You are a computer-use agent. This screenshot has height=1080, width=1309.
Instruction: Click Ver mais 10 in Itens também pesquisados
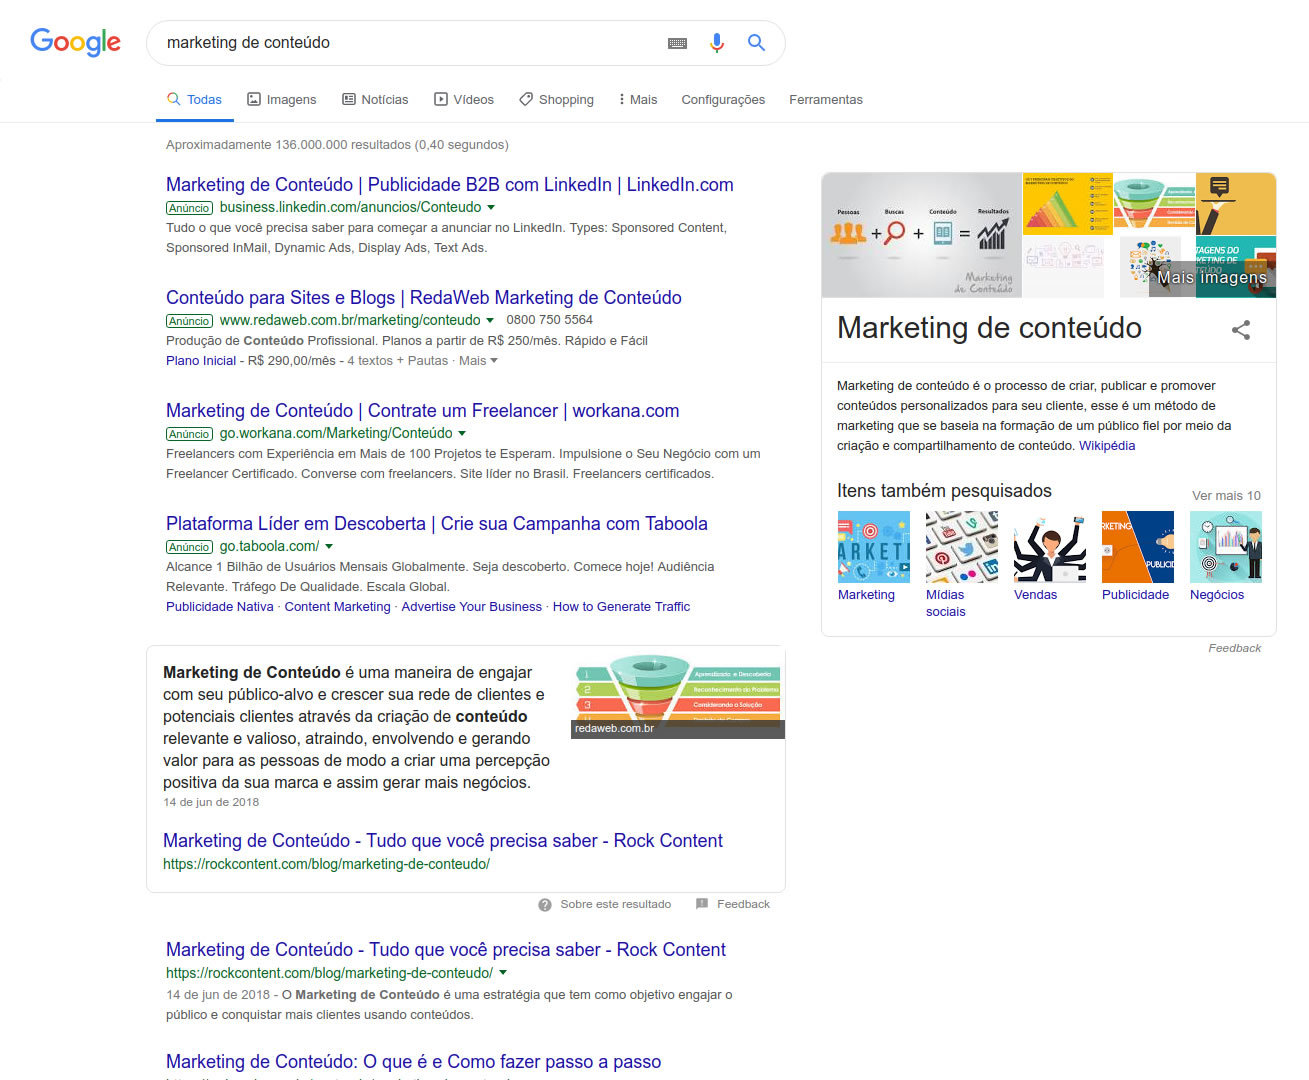click(1226, 496)
